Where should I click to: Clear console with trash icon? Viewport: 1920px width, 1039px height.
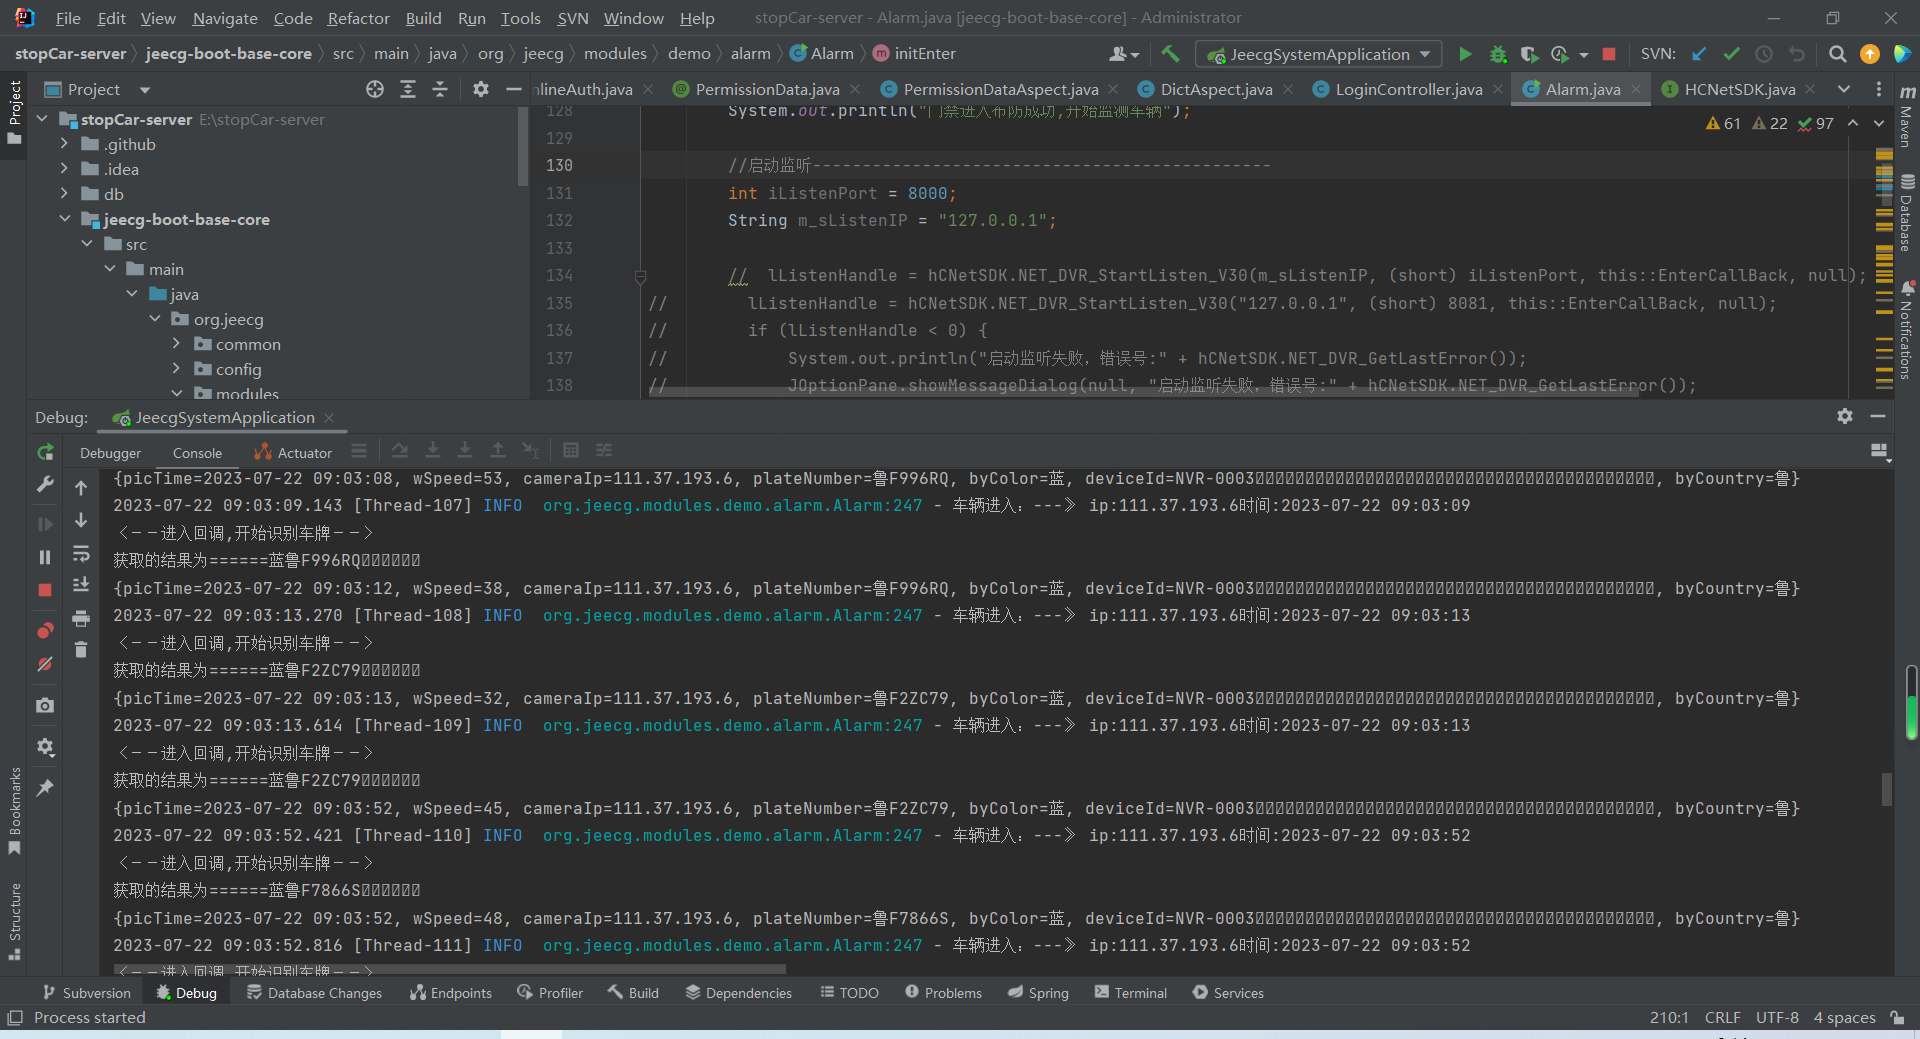tap(81, 650)
